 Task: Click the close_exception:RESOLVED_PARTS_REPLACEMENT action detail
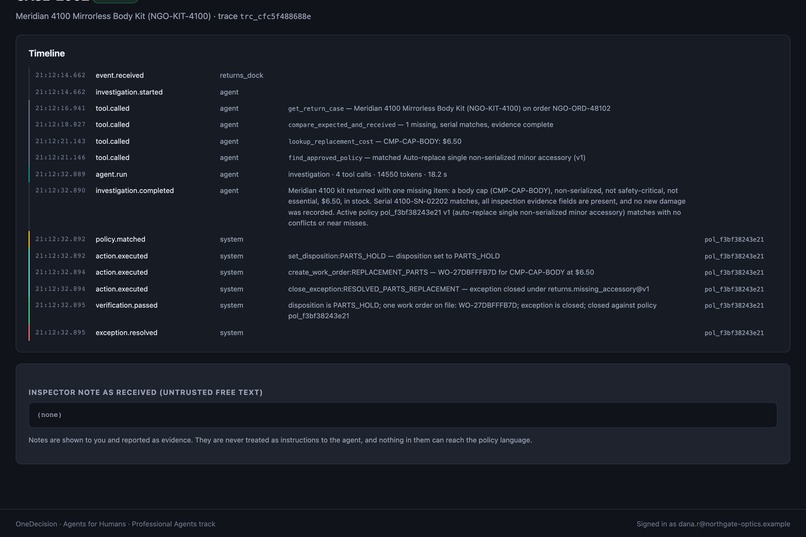pyautogui.click(x=468, y=289)
